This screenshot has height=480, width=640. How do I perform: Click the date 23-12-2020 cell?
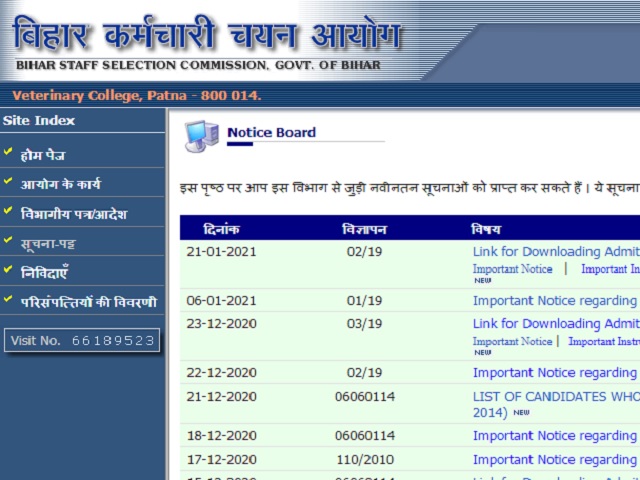(x=221, y=324)
